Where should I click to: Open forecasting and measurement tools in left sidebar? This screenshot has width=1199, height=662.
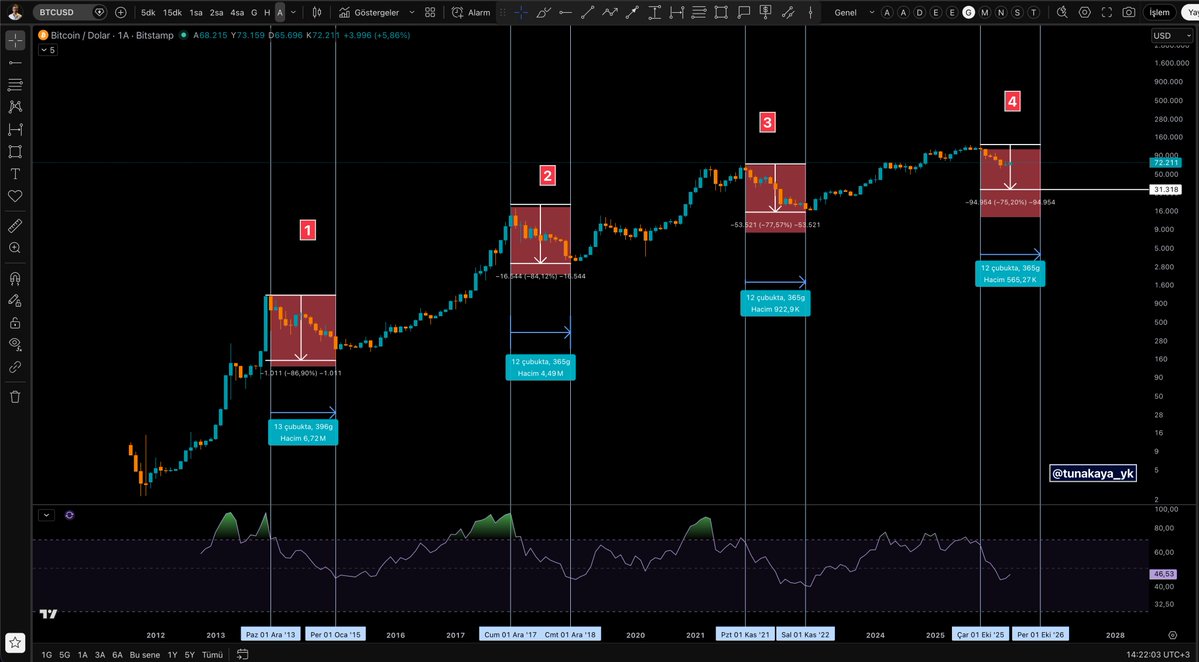coord(15,129)
